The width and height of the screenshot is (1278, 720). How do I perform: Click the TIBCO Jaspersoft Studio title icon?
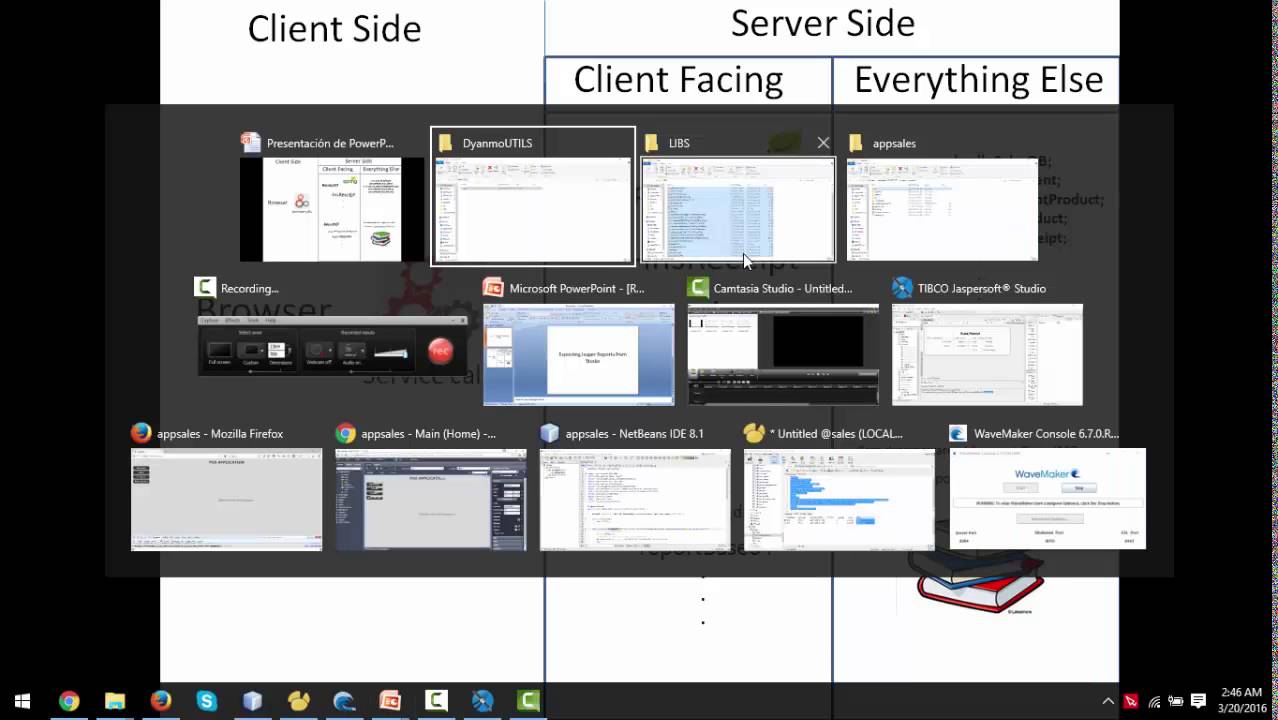[x=902, y=288]
